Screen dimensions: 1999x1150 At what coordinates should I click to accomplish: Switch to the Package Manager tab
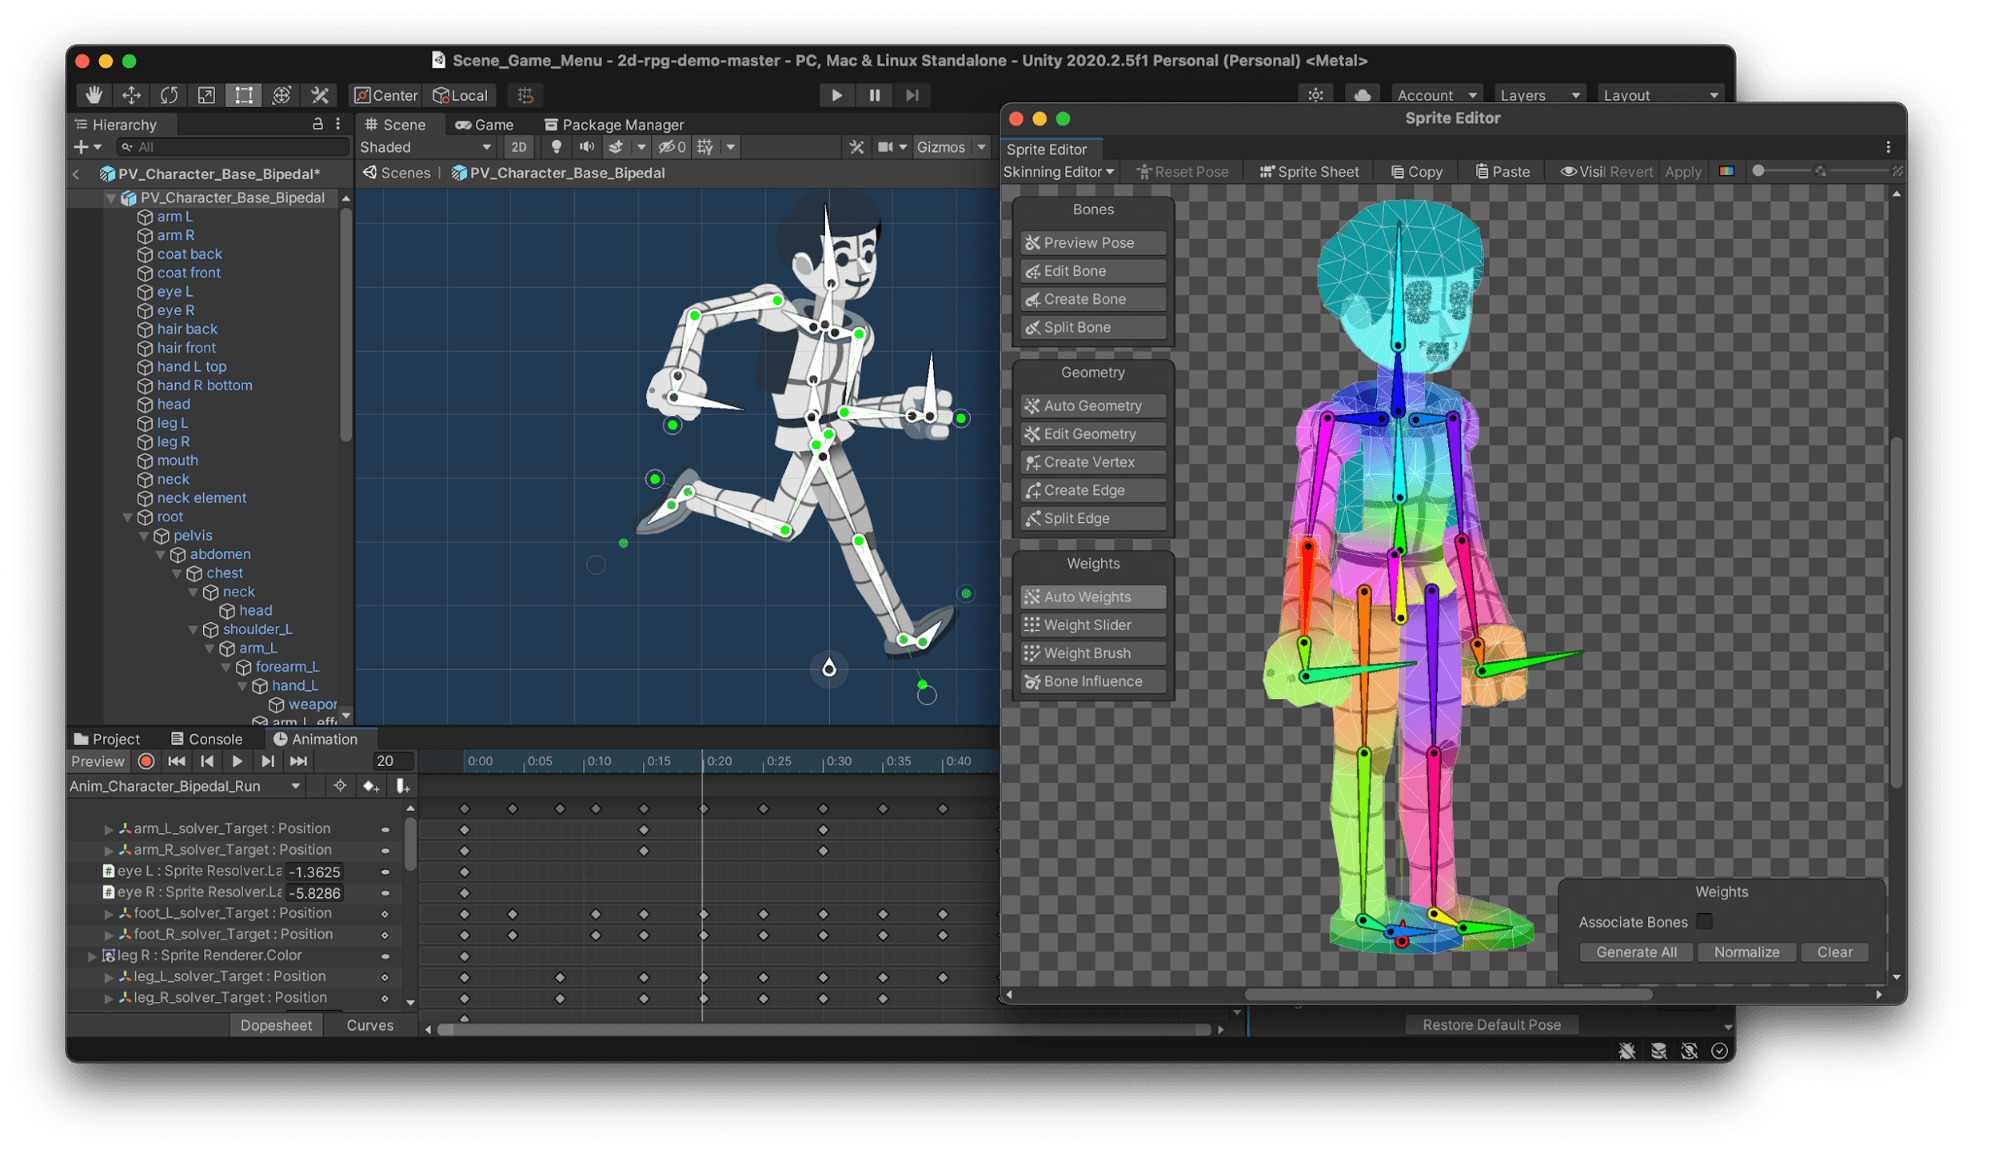(x=613, y=124)
